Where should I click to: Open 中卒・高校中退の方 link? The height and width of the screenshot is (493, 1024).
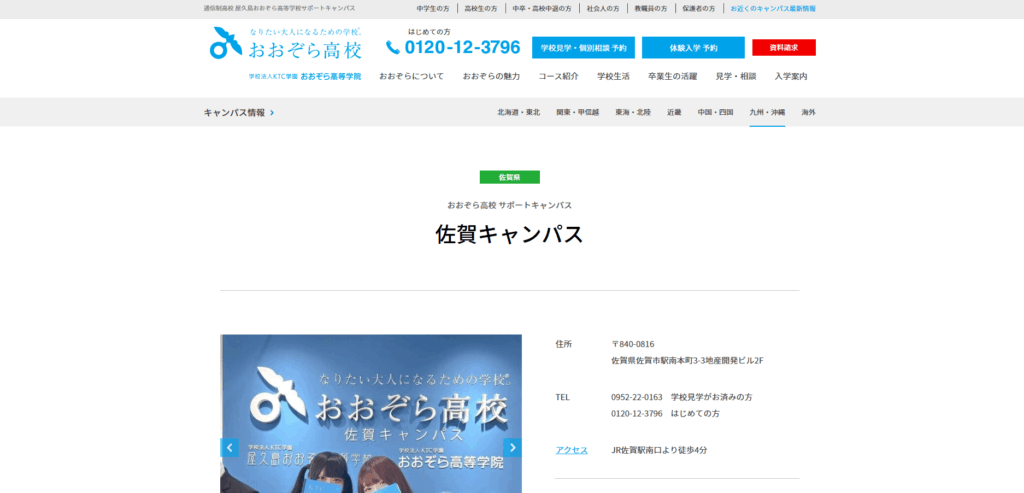coord(542,9)
